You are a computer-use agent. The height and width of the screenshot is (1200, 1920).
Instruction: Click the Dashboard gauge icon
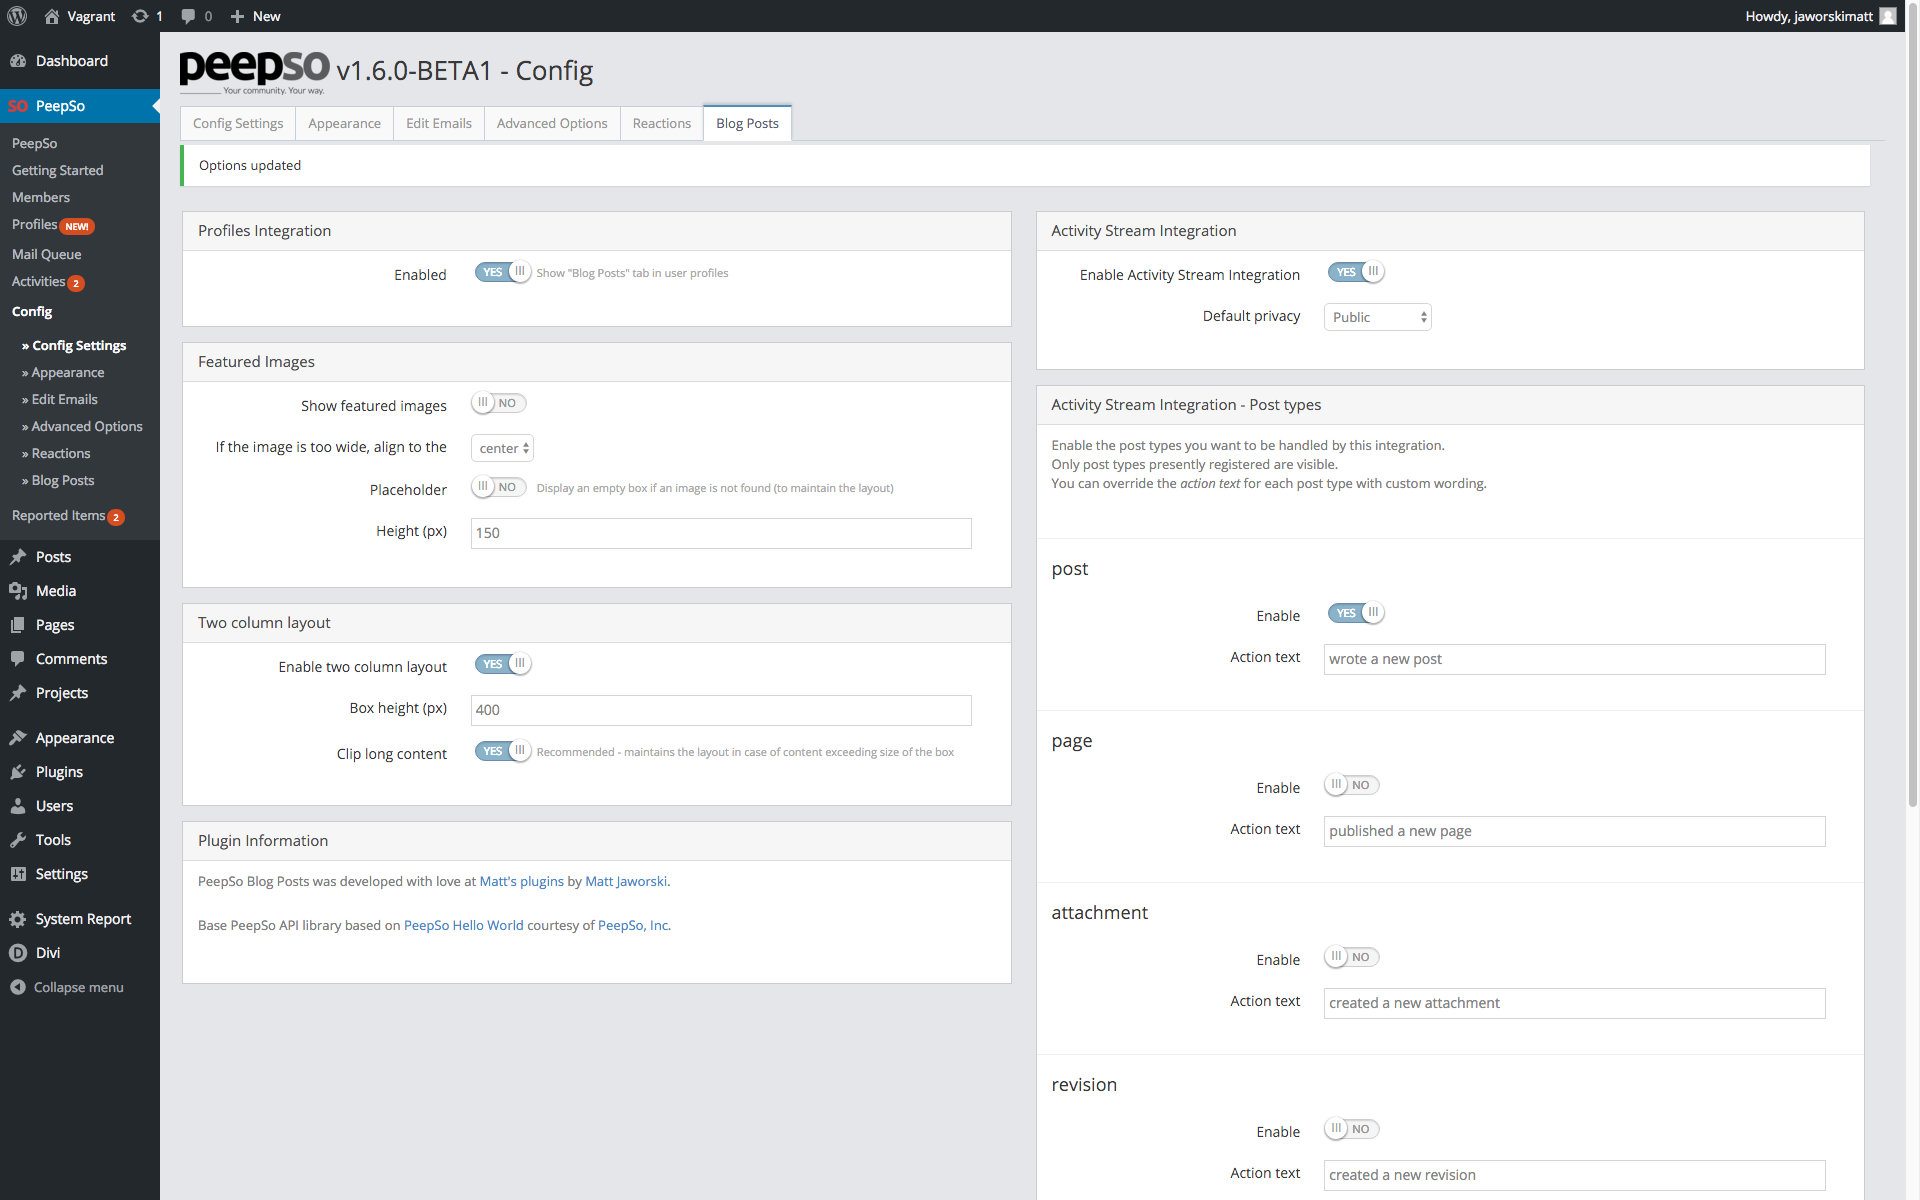tap(18, 61)
